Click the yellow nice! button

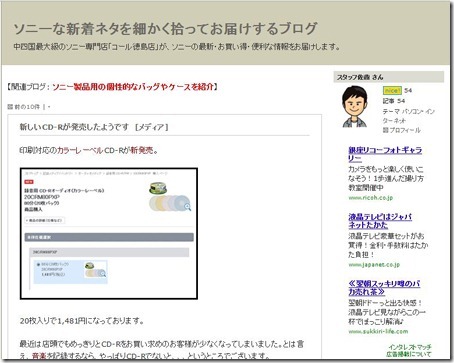pos(392,90)
